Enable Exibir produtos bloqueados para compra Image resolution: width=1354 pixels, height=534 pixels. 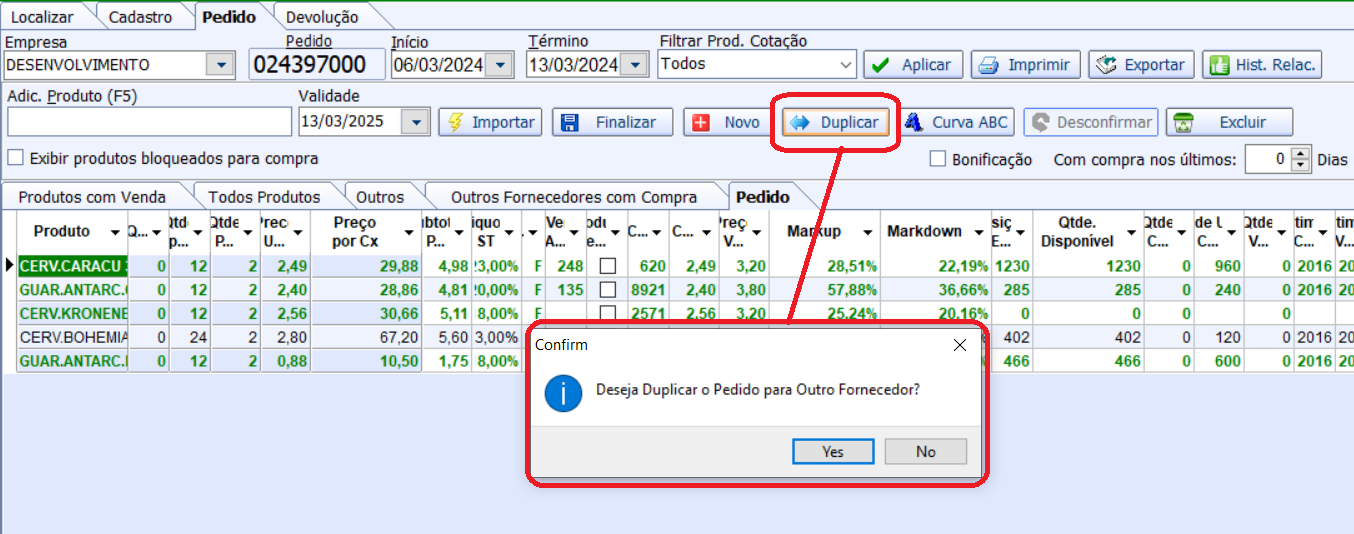[x=15, y=158]
